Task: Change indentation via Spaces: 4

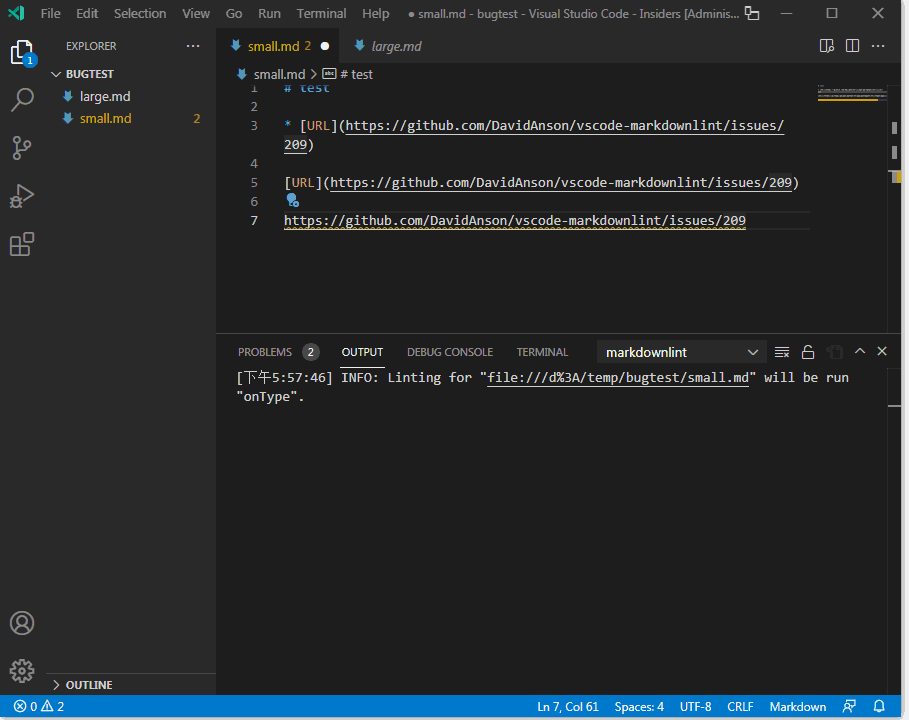Action: (x=639, y=707)
